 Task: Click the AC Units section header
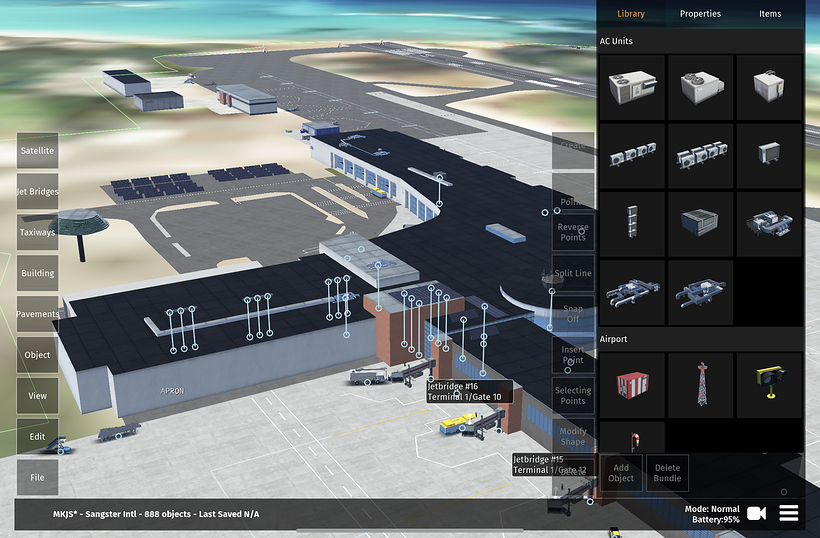click(616, 41)
